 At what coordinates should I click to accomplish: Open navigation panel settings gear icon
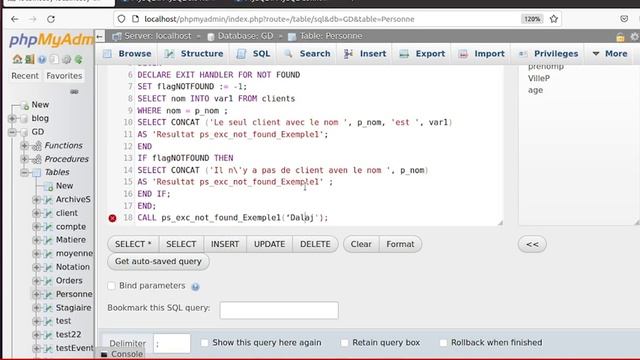[x=66, y=60]
